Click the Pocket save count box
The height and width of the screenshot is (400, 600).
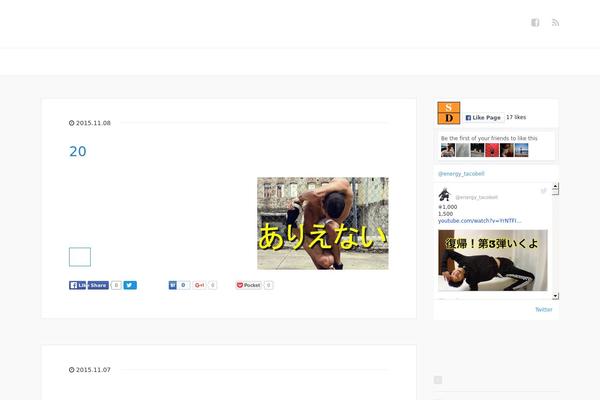click(268, 285)
